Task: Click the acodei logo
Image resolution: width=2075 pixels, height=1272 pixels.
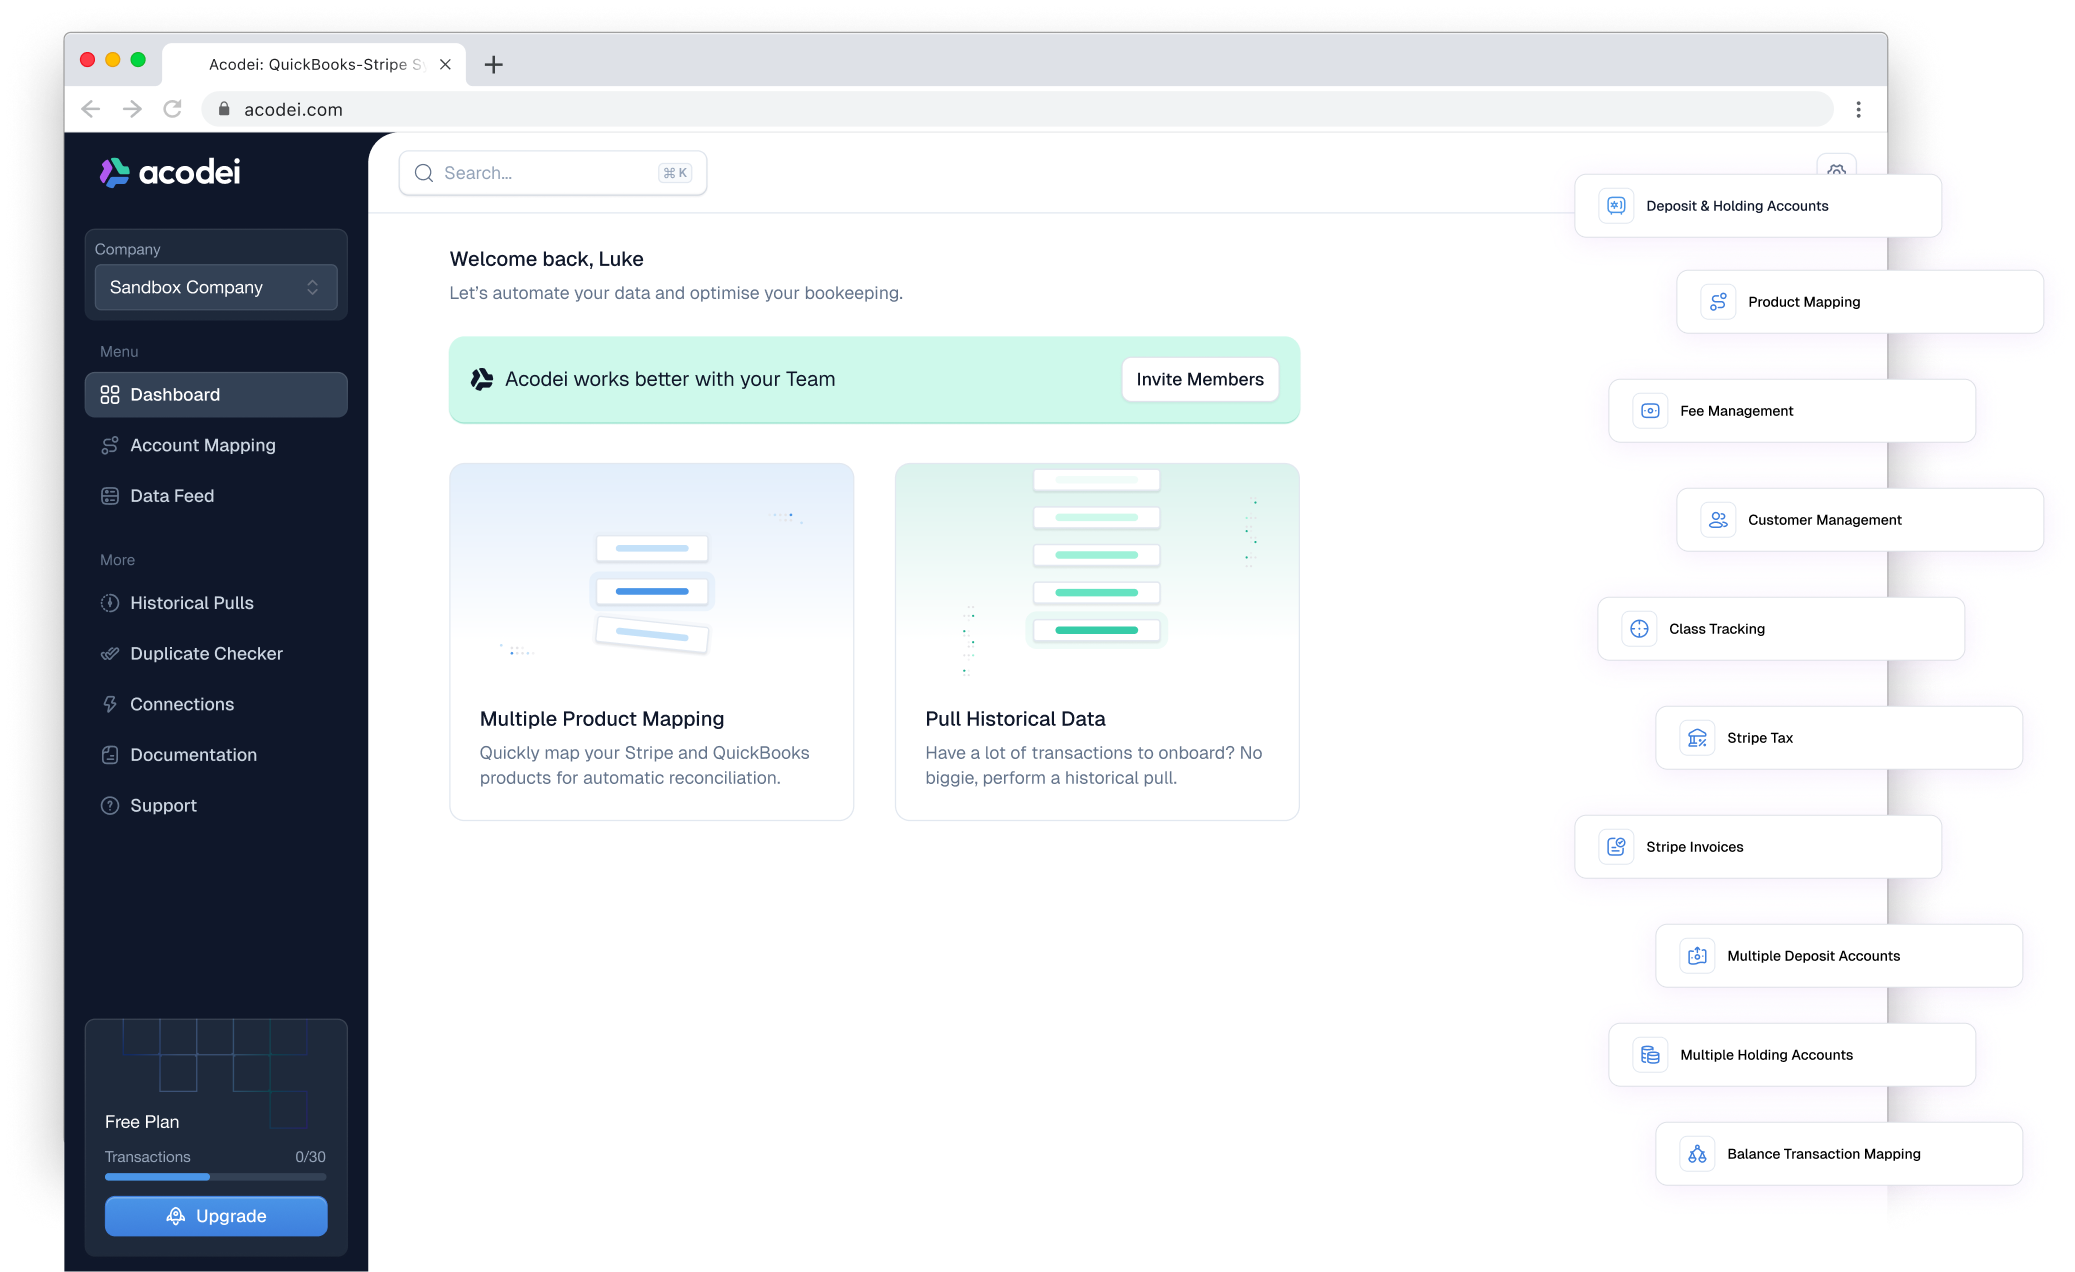Action: pyautogui.click(x=168, y=172)
